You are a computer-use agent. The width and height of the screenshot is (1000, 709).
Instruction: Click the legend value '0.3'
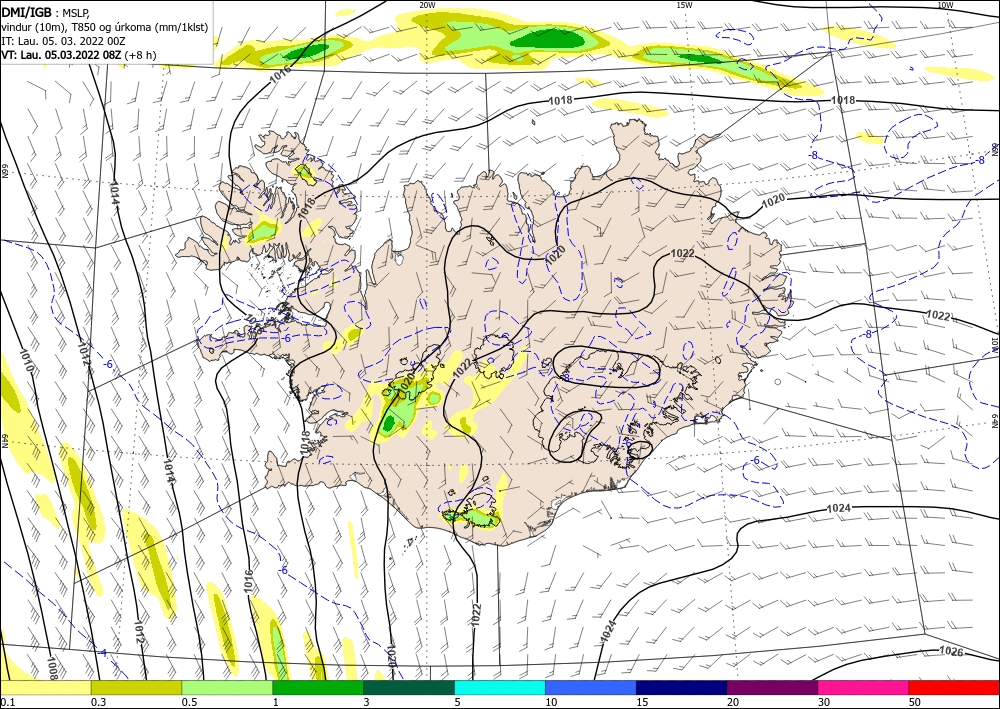[x=98, y=702]
